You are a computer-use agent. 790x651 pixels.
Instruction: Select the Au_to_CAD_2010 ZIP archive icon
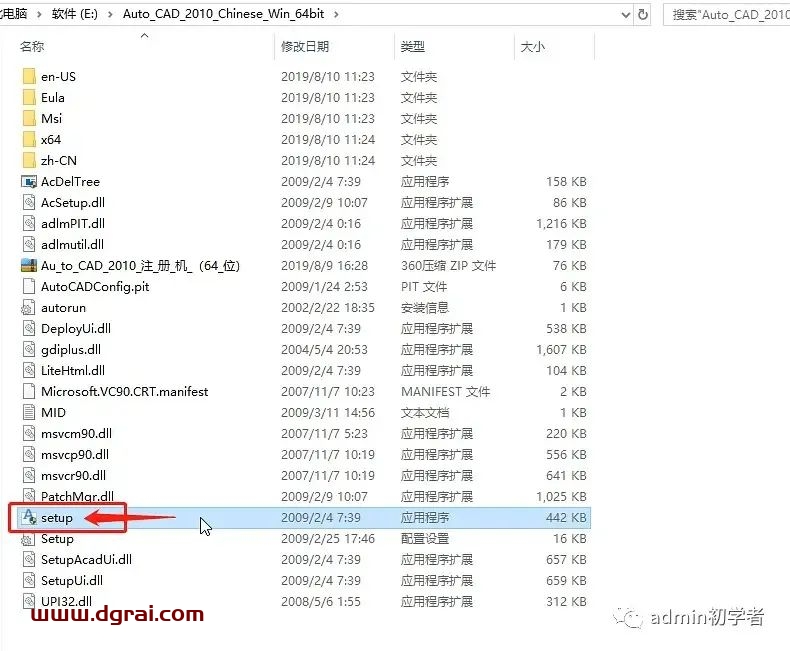tap(29, 266)
